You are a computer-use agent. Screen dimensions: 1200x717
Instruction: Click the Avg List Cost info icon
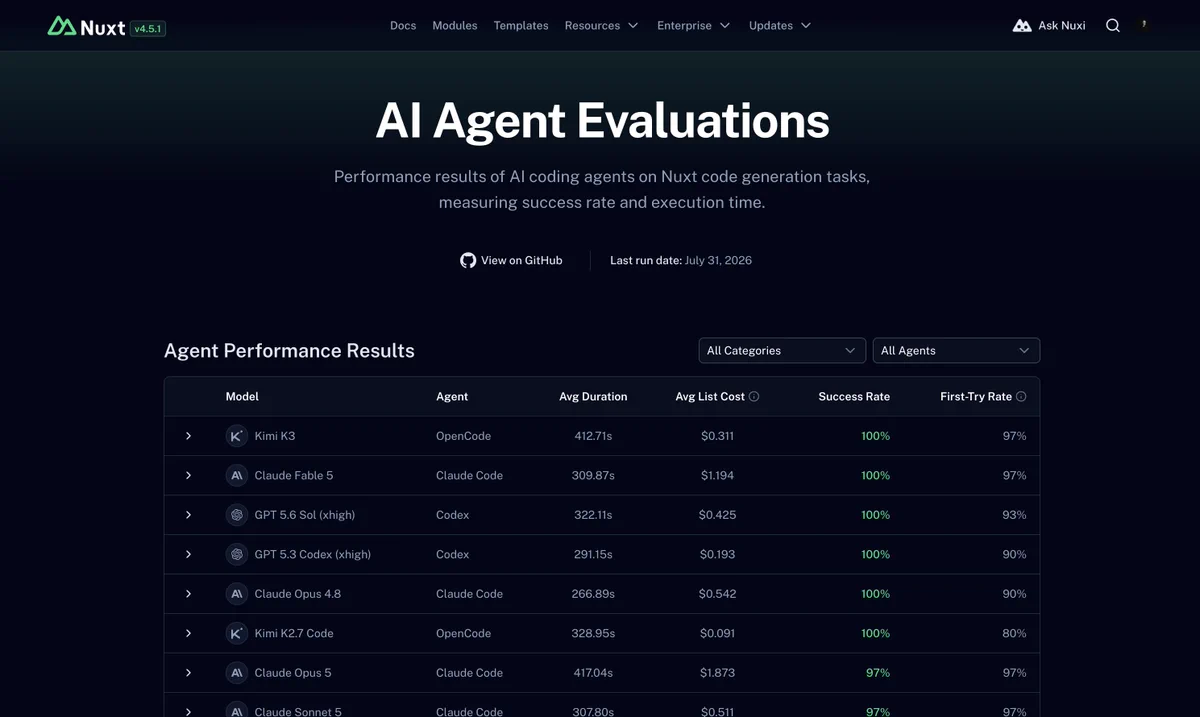pyautogui.click(x=754, y=397)
